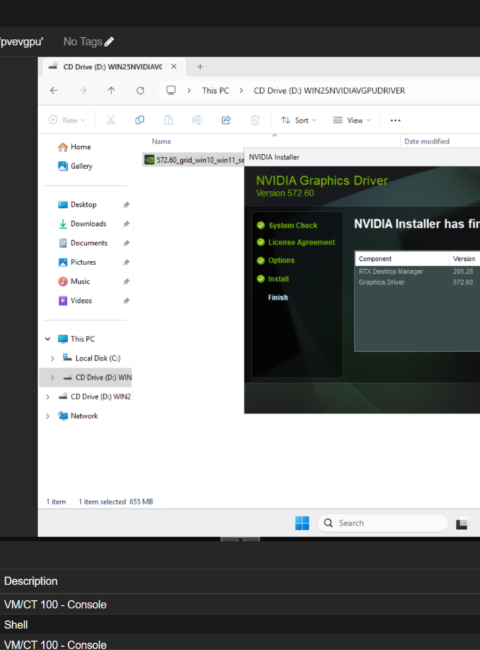The width and height of the screenshot is (480, 650).
Task: Click the Cut scissors icon
Action: point(111,120)
